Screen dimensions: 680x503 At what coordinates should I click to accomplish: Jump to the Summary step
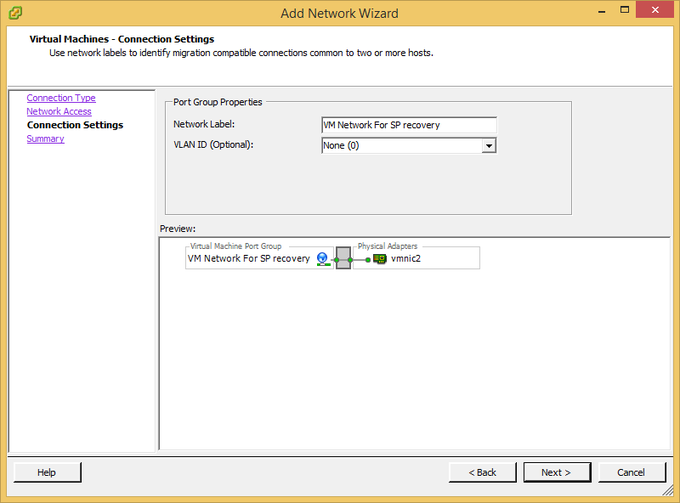[45, 139]
